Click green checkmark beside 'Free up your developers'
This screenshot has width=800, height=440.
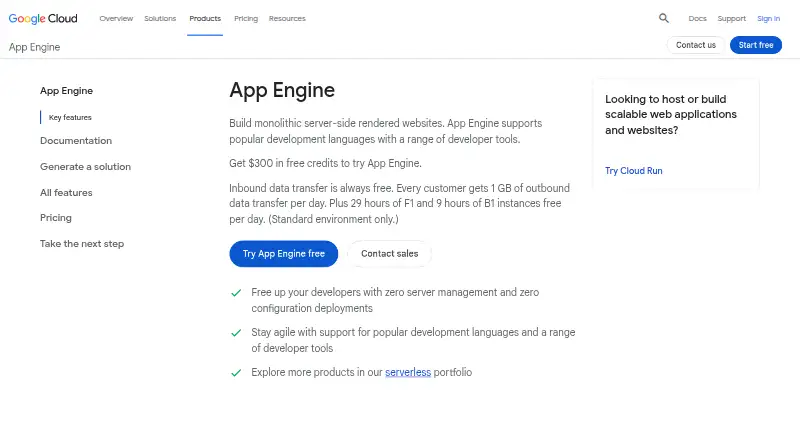[236, 293]
